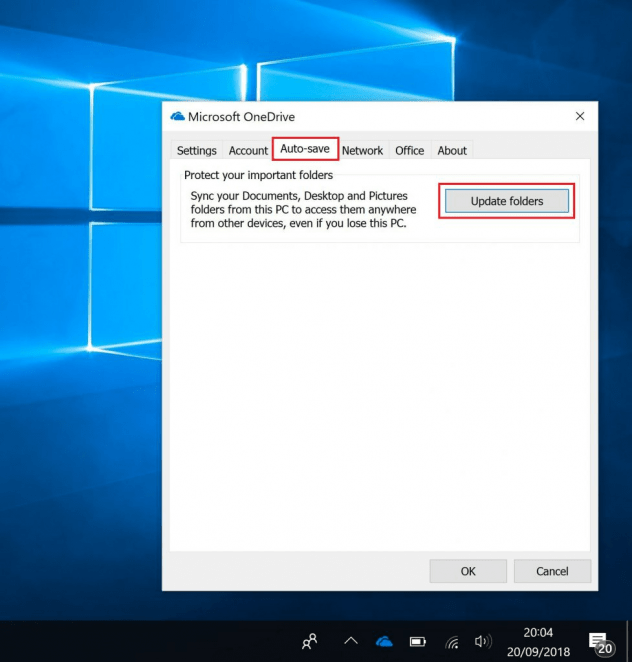Switch to the Office tab
Image resolution: width=632 pixels, height=662 pixels.
pos(410,150)
